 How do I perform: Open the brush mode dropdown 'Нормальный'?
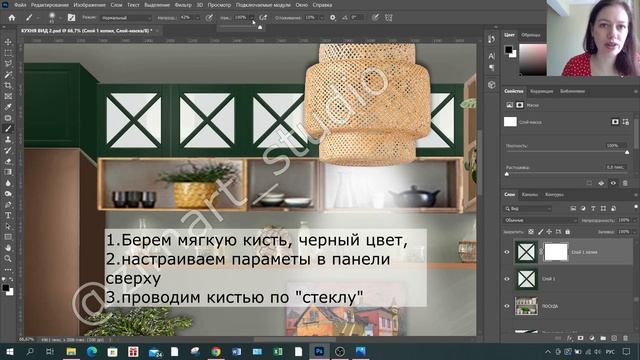[126, 18]
